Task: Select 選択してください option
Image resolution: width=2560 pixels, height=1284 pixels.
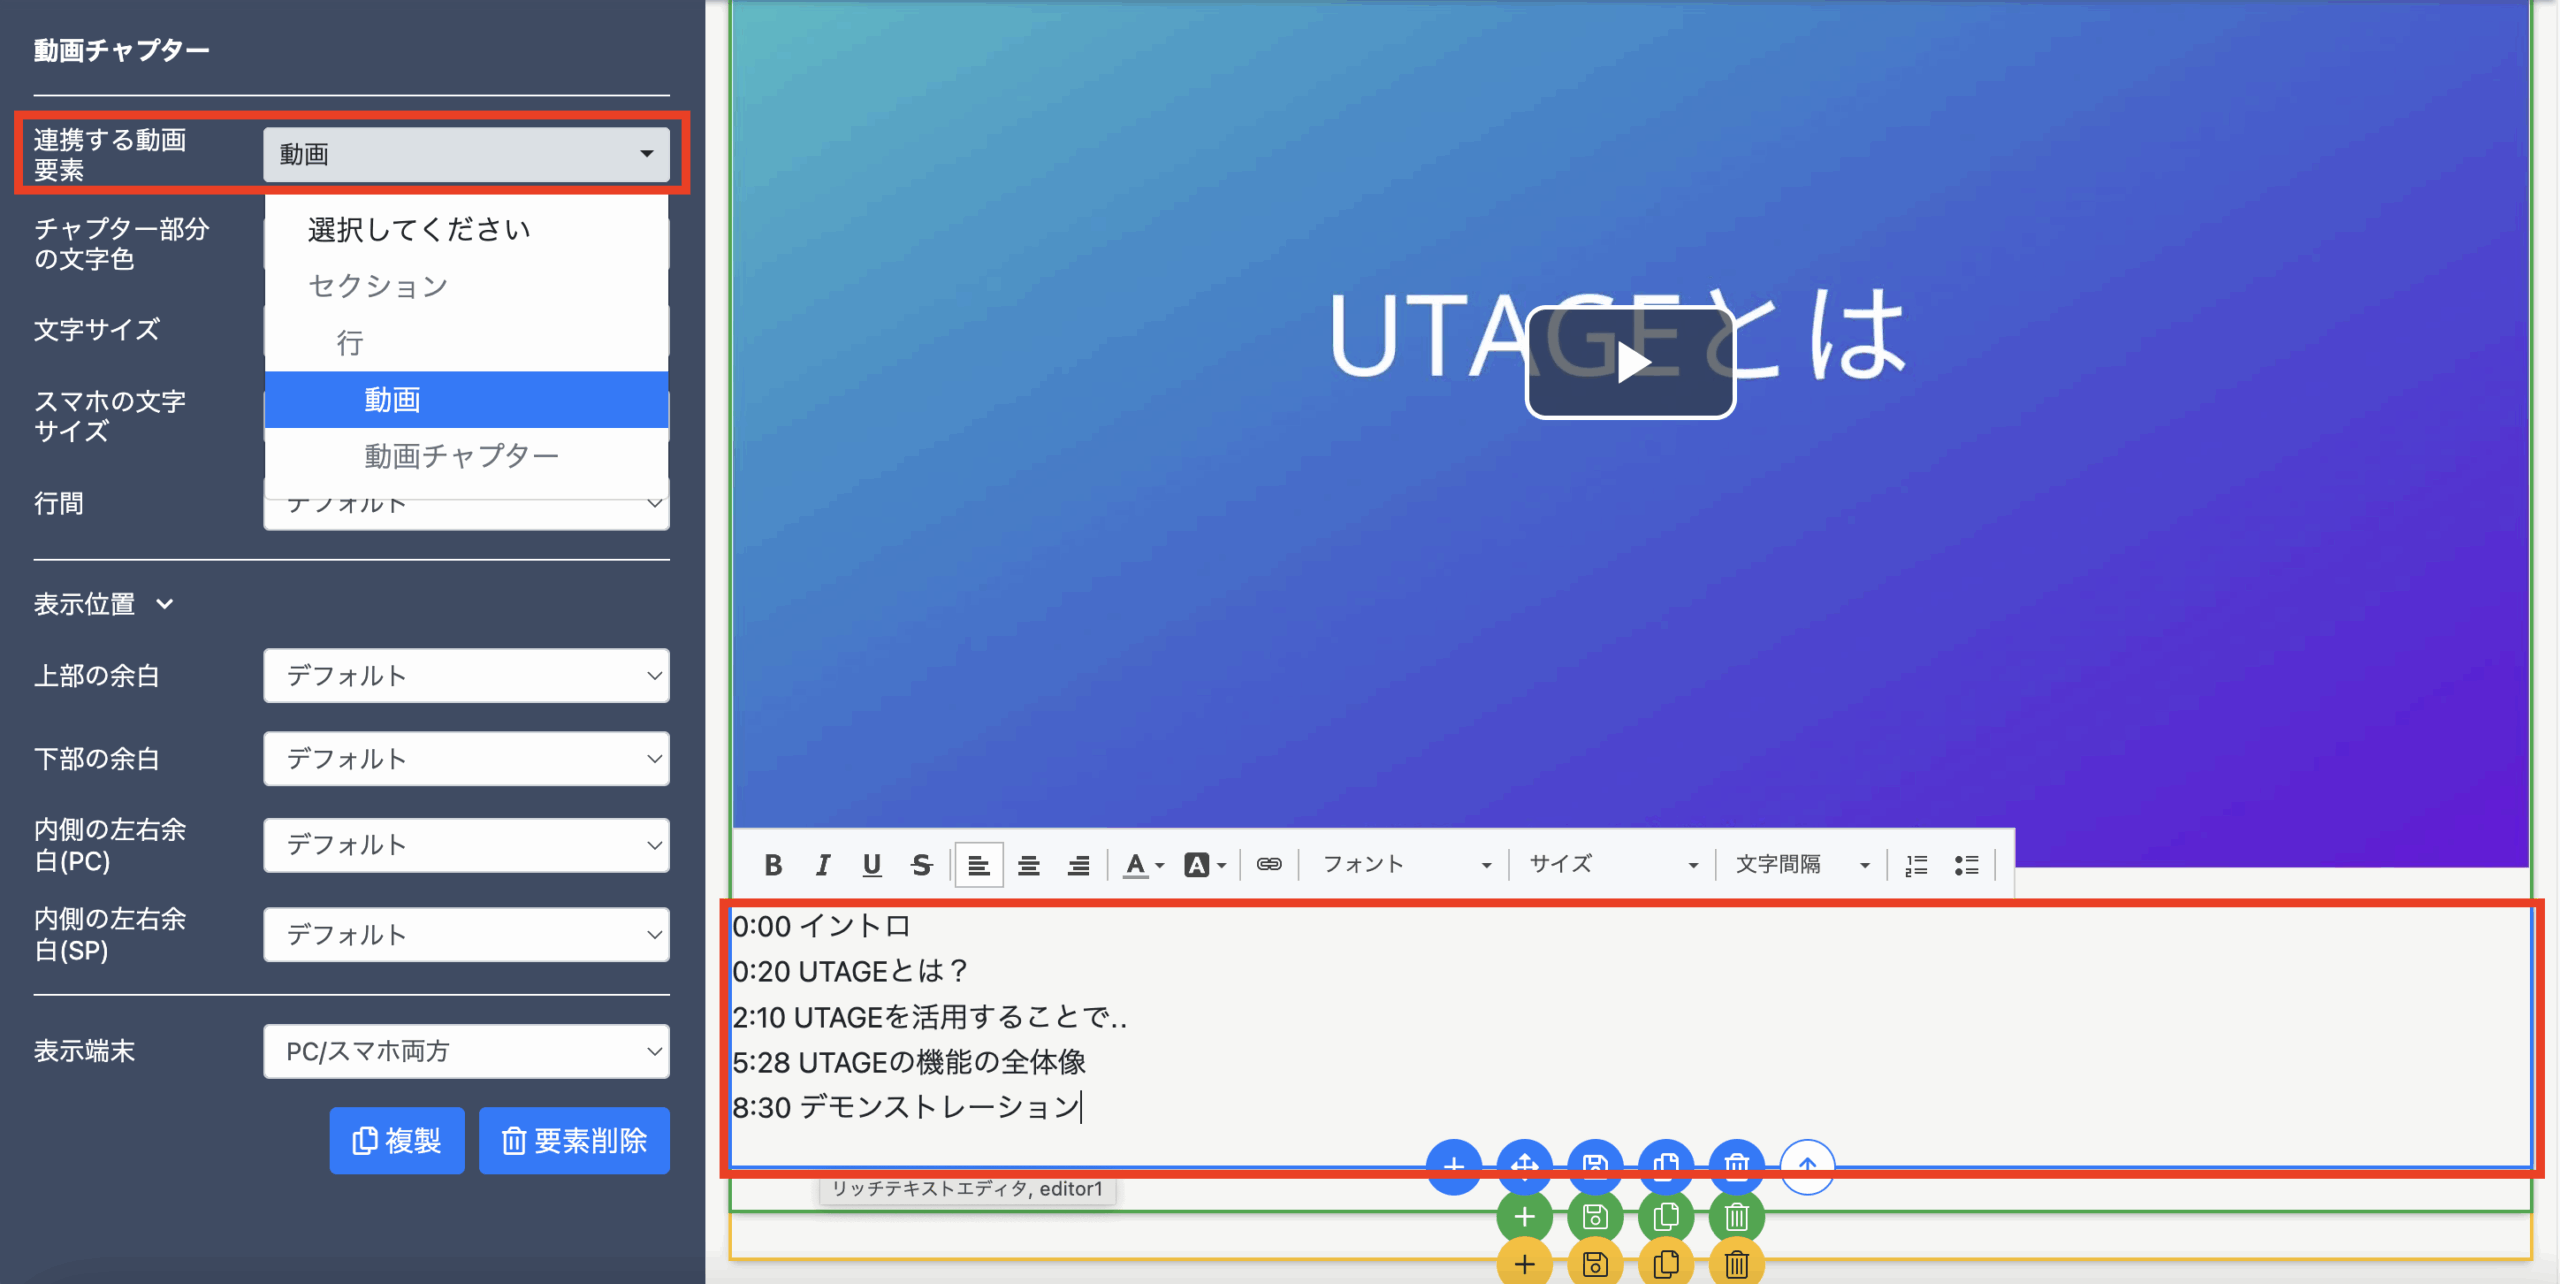Action: point(466,230)
